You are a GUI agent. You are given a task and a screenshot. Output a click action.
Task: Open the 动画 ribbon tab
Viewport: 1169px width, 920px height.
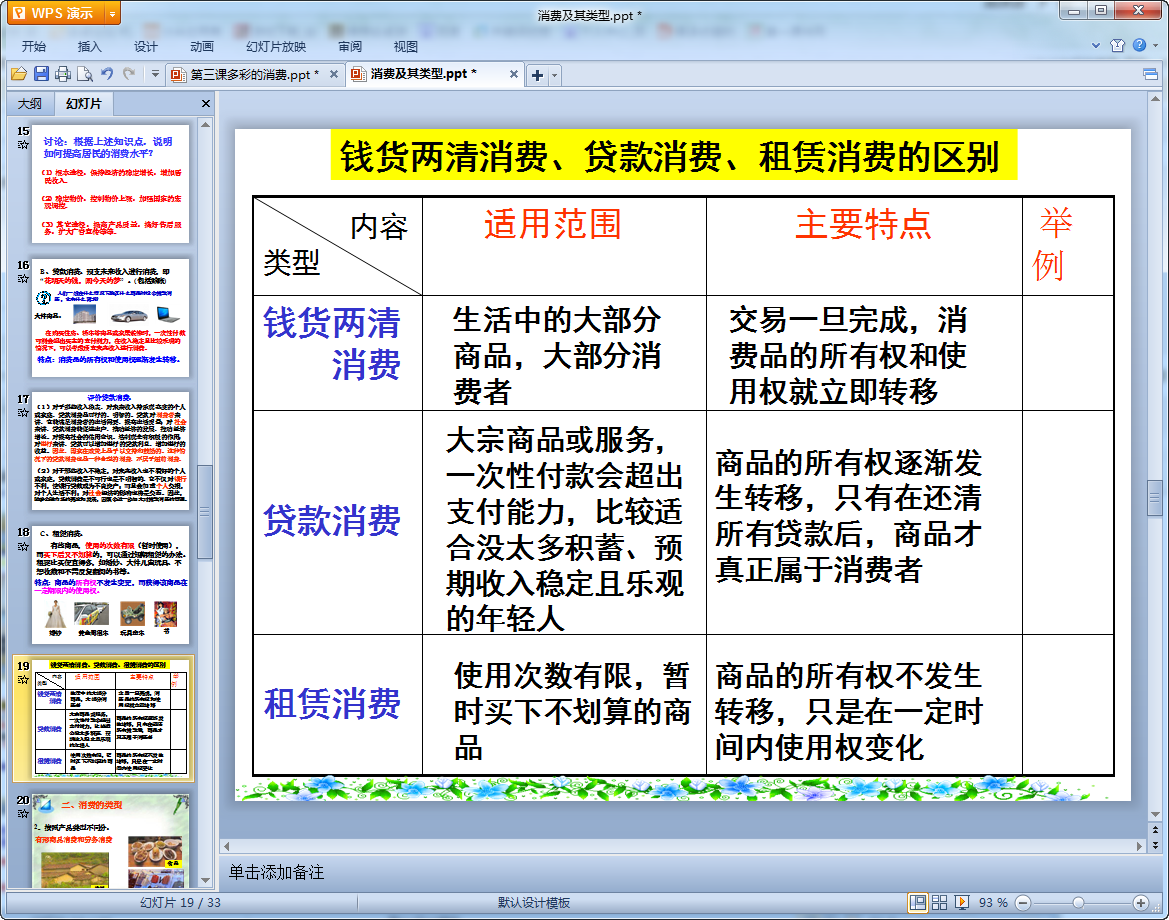[x=201, y=46]
